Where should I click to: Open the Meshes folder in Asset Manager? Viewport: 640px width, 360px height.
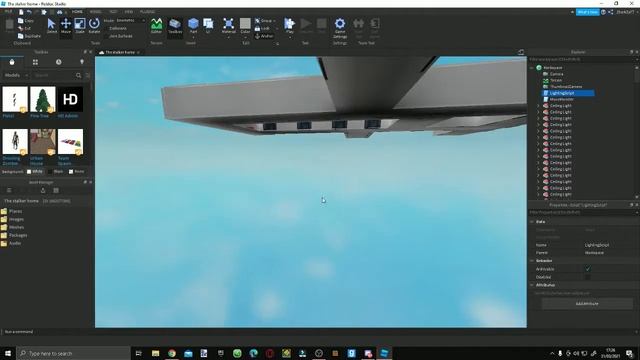click(13, 227)
